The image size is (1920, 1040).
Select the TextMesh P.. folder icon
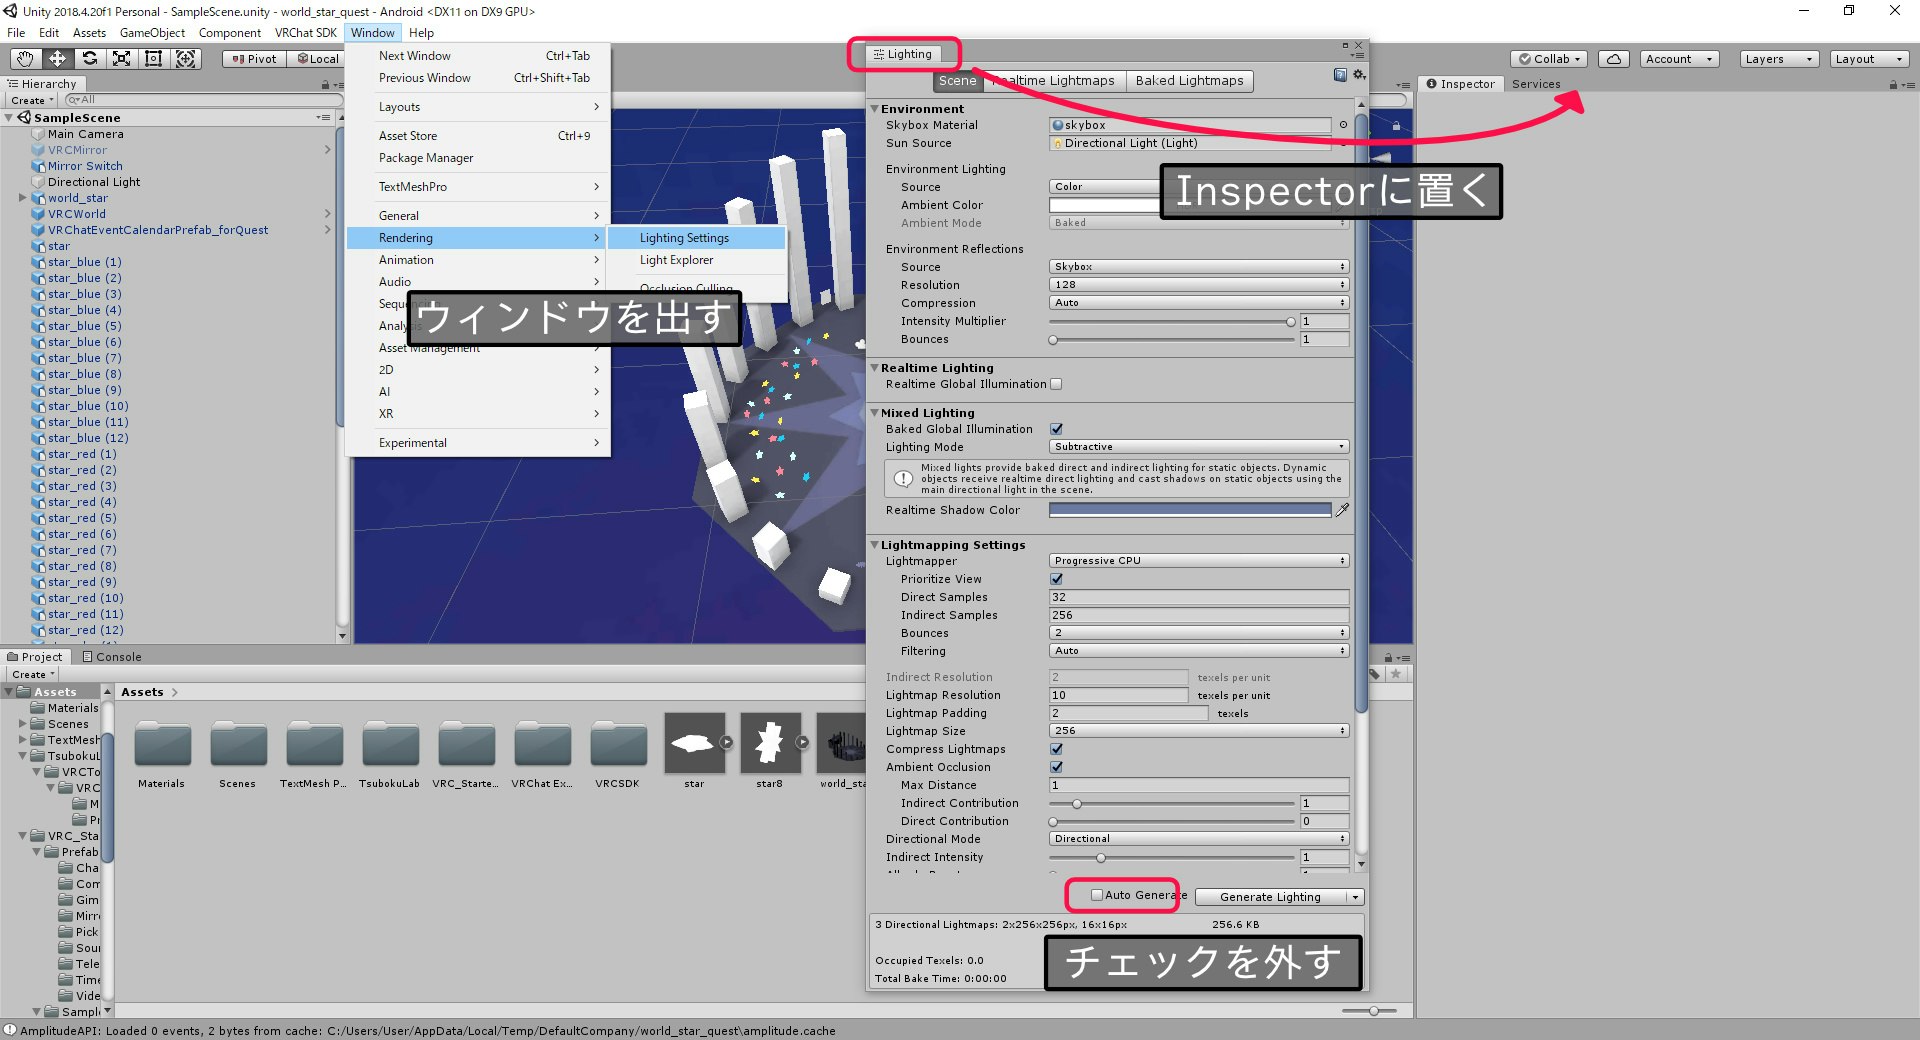pyautogui.click(x=314, y=745)
